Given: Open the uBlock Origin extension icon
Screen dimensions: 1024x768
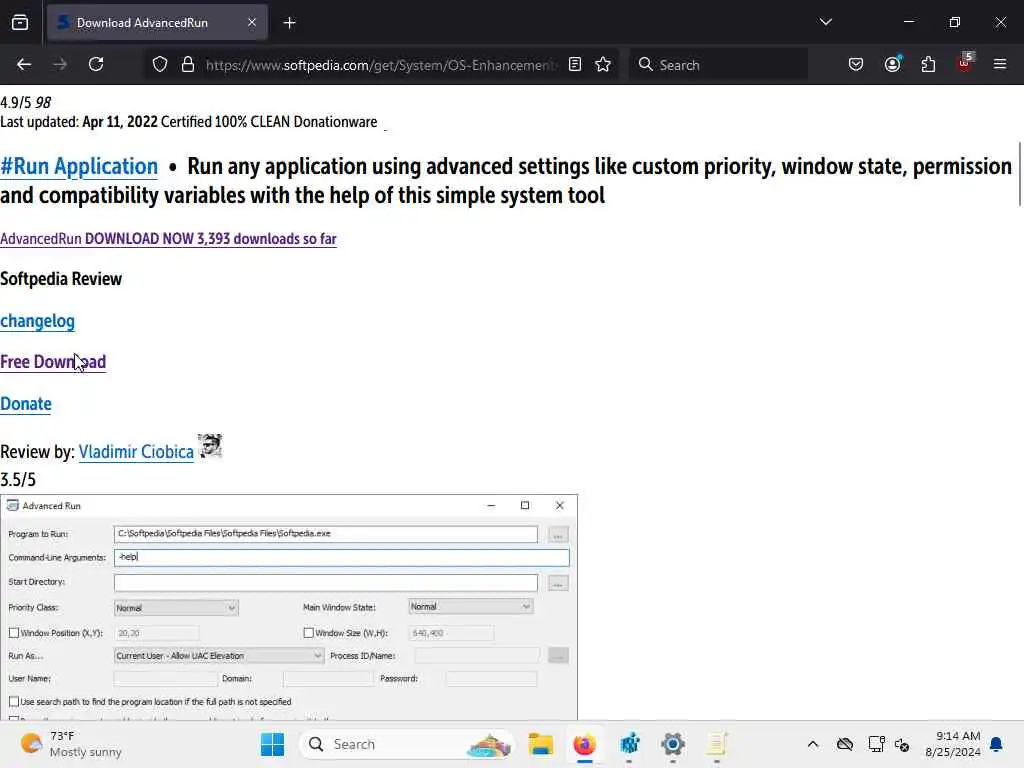Looking at the screenshot, I should click(x=965, y=63).
